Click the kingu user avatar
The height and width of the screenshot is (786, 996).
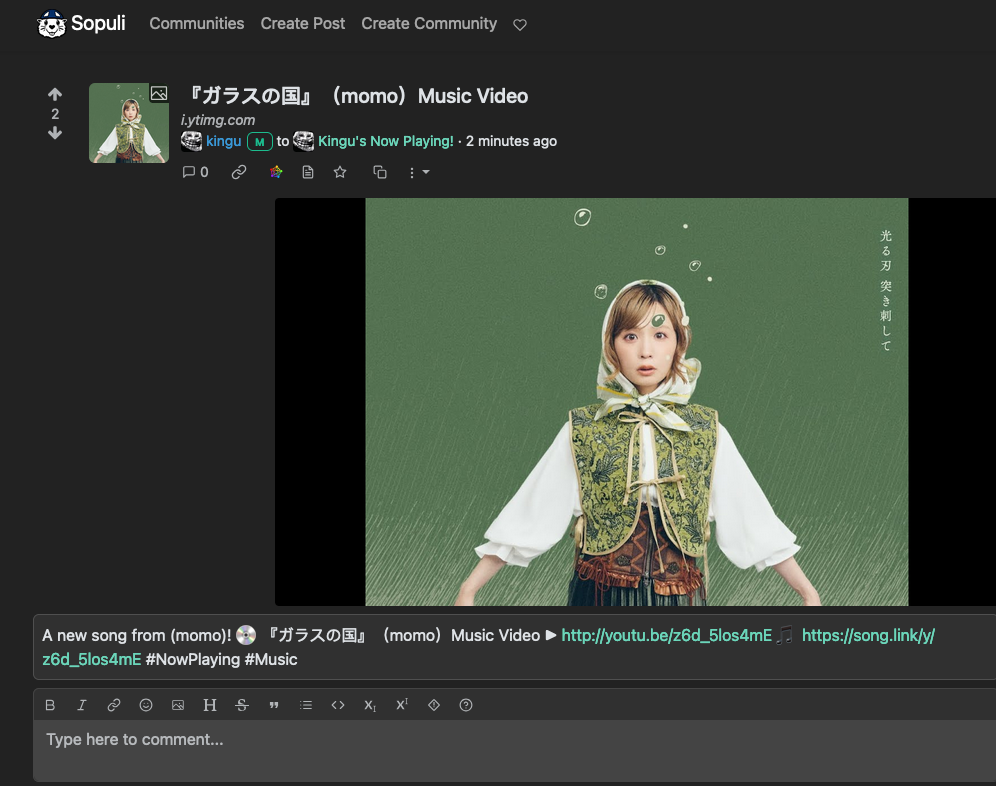coord(191,141)
